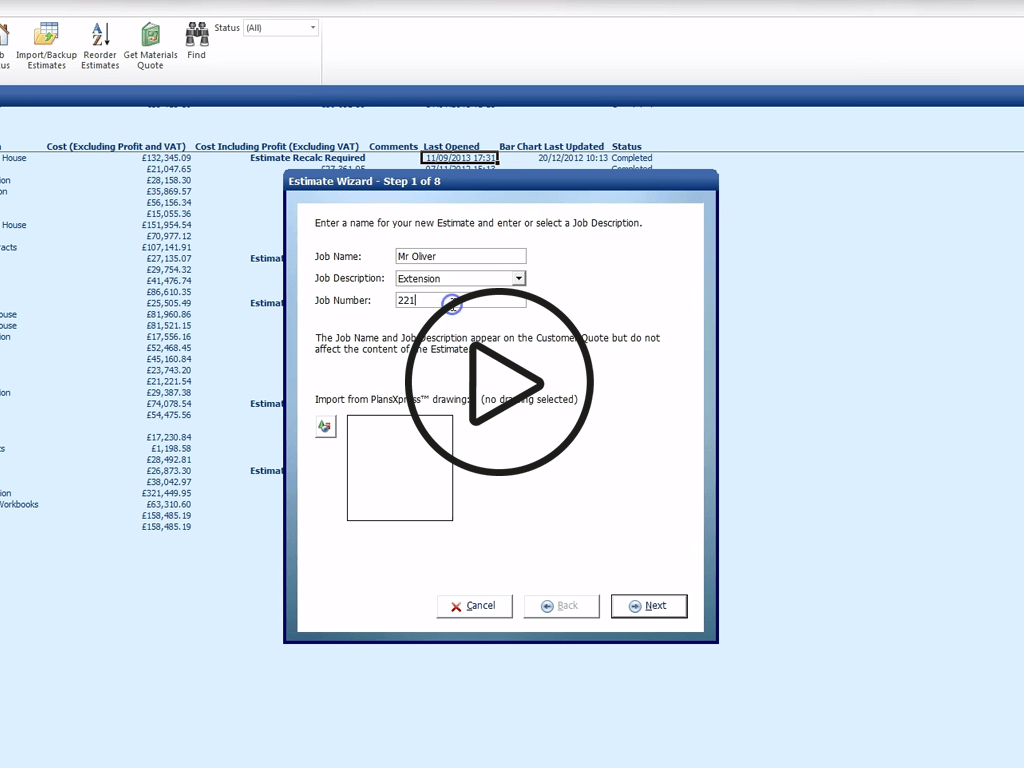Select the £70,977.12 cost cell
The image size is (1024, 768).
(x=168, y=236)
